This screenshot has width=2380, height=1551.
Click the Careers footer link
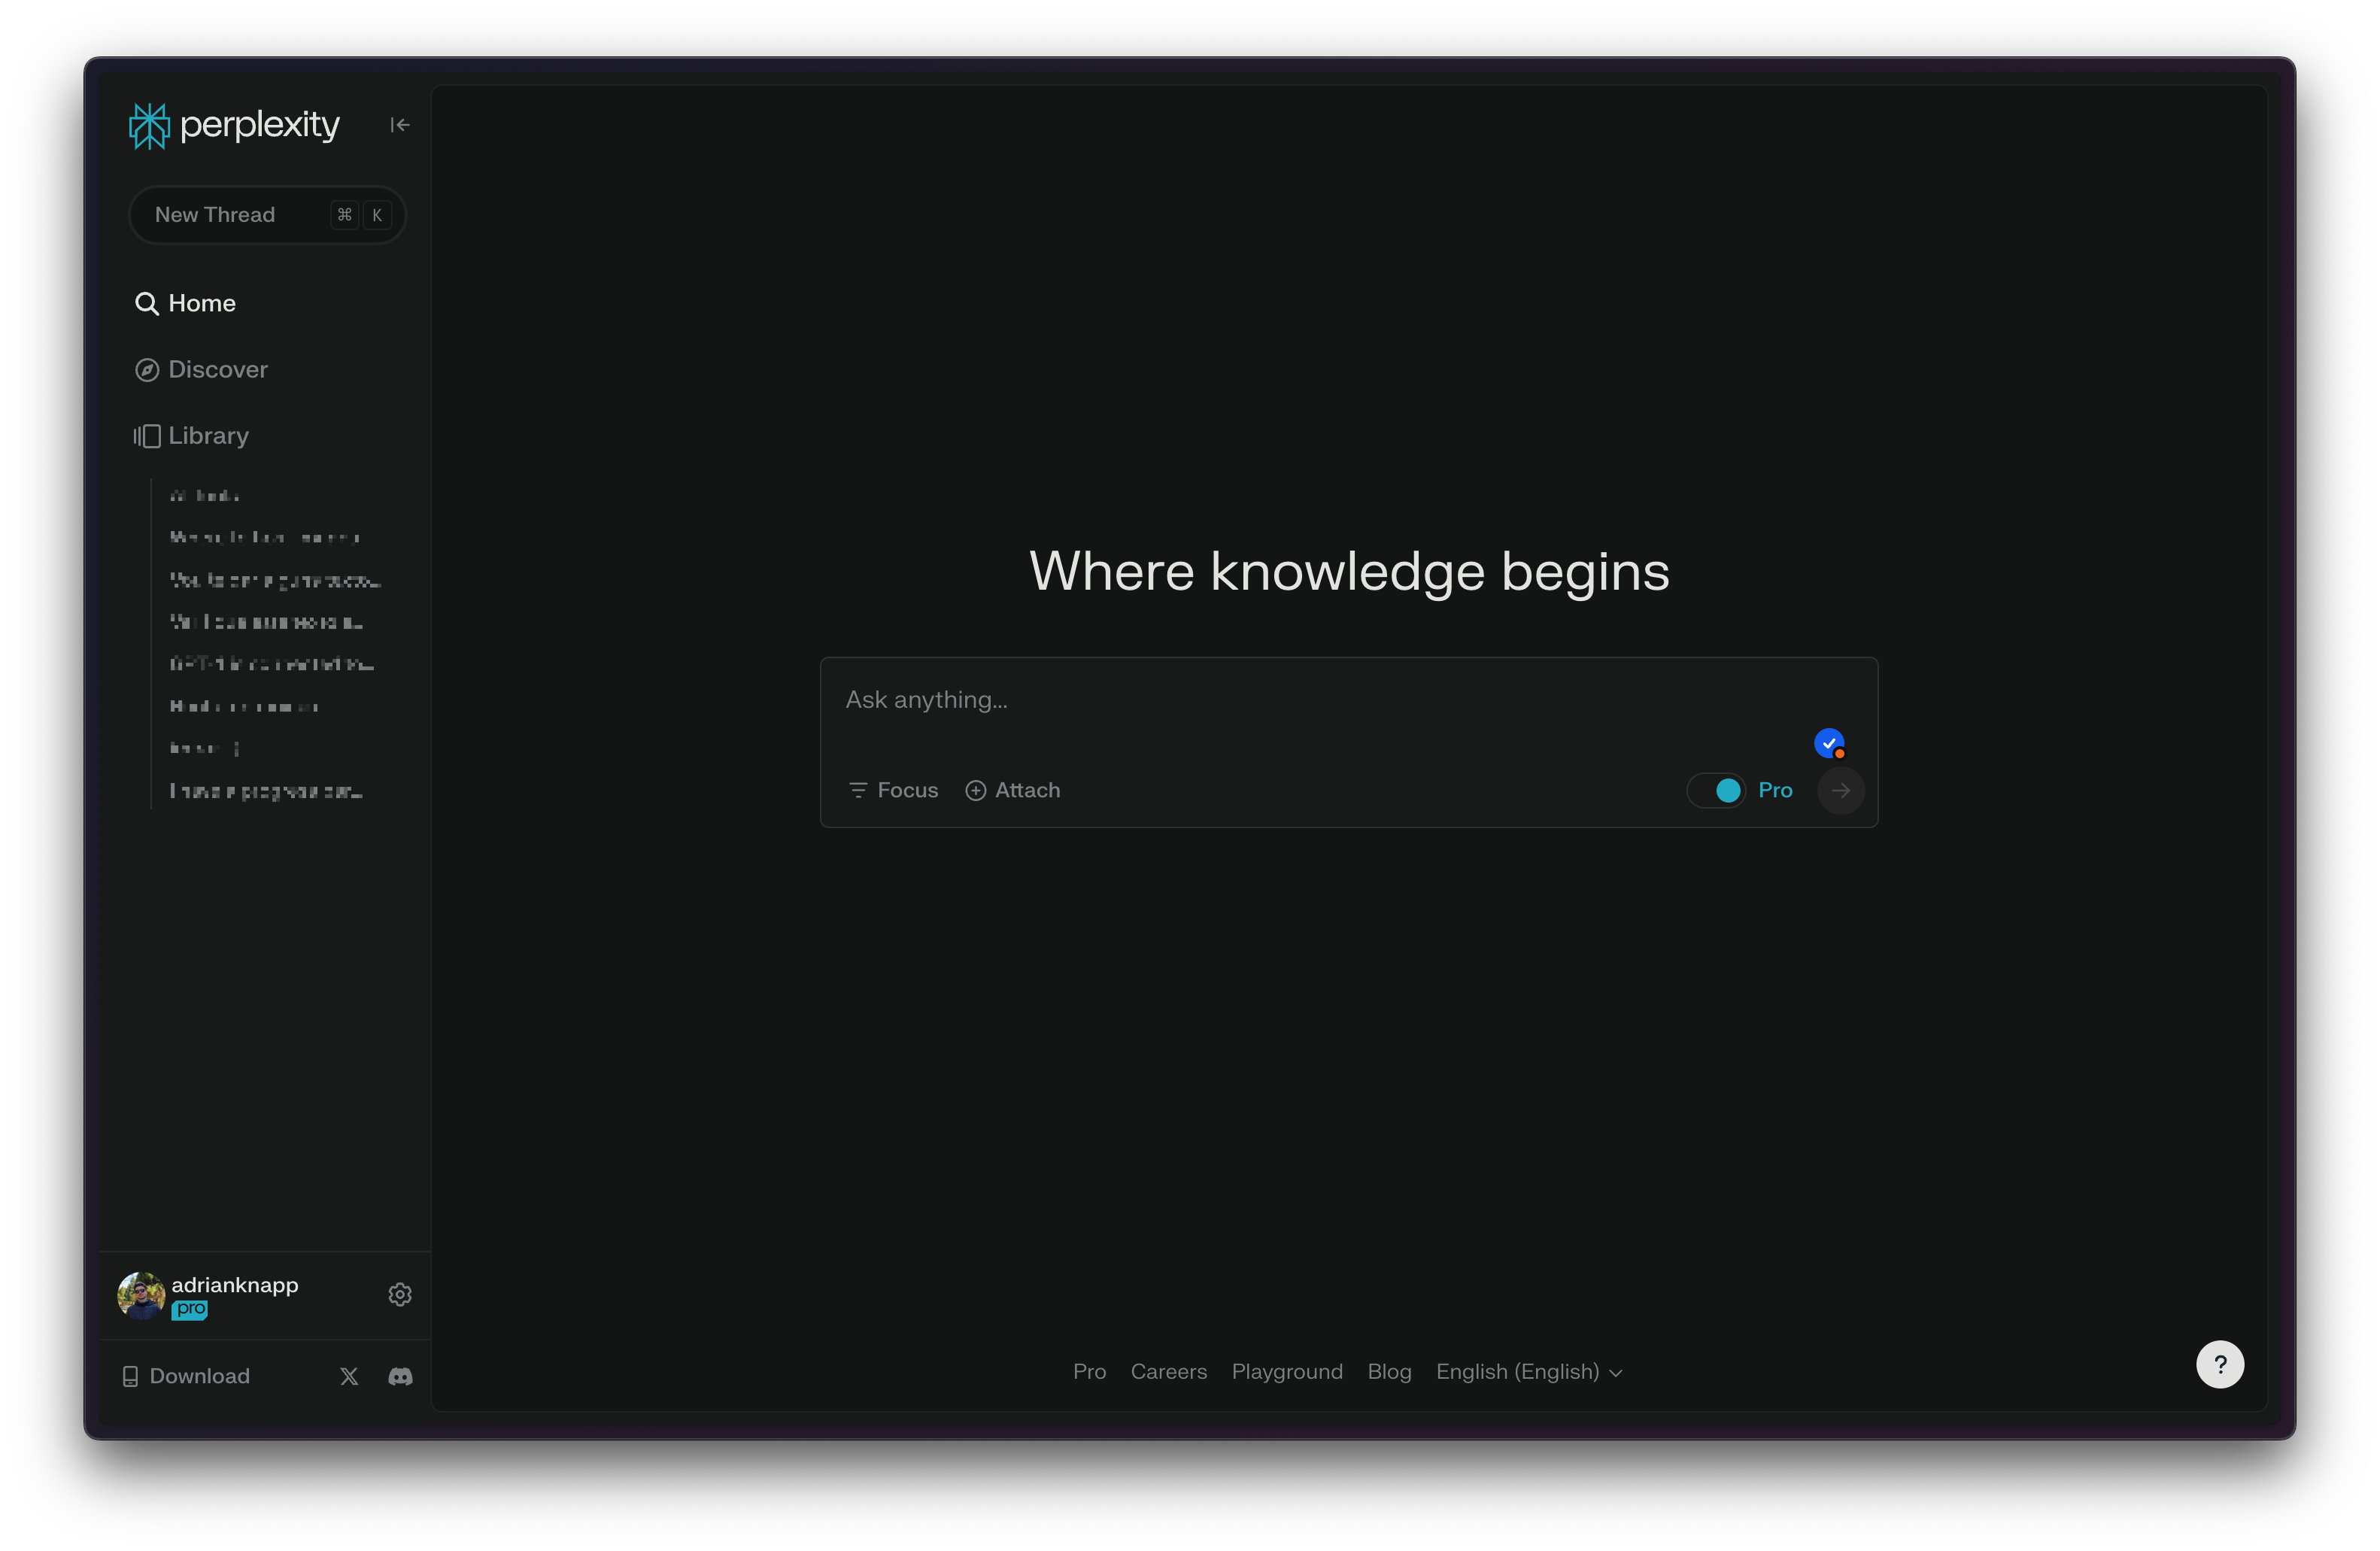click(x=1167, y=1372)
